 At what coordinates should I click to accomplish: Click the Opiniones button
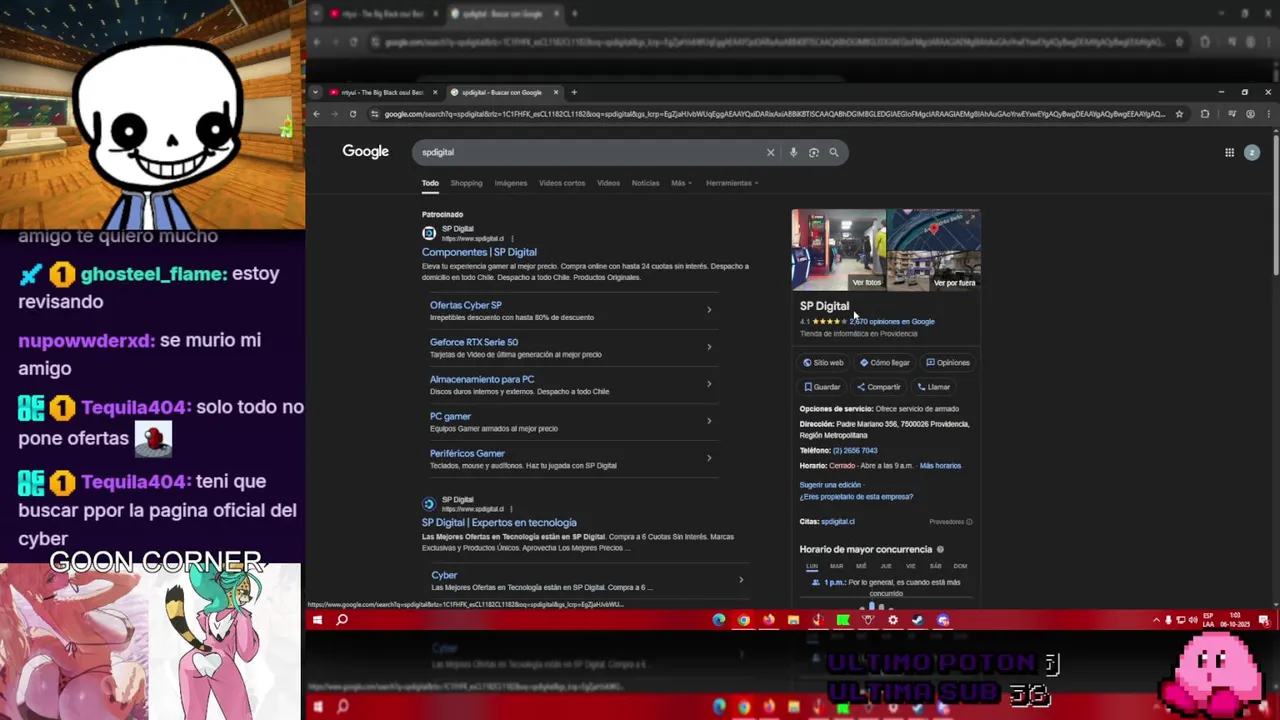coord(948,363)
